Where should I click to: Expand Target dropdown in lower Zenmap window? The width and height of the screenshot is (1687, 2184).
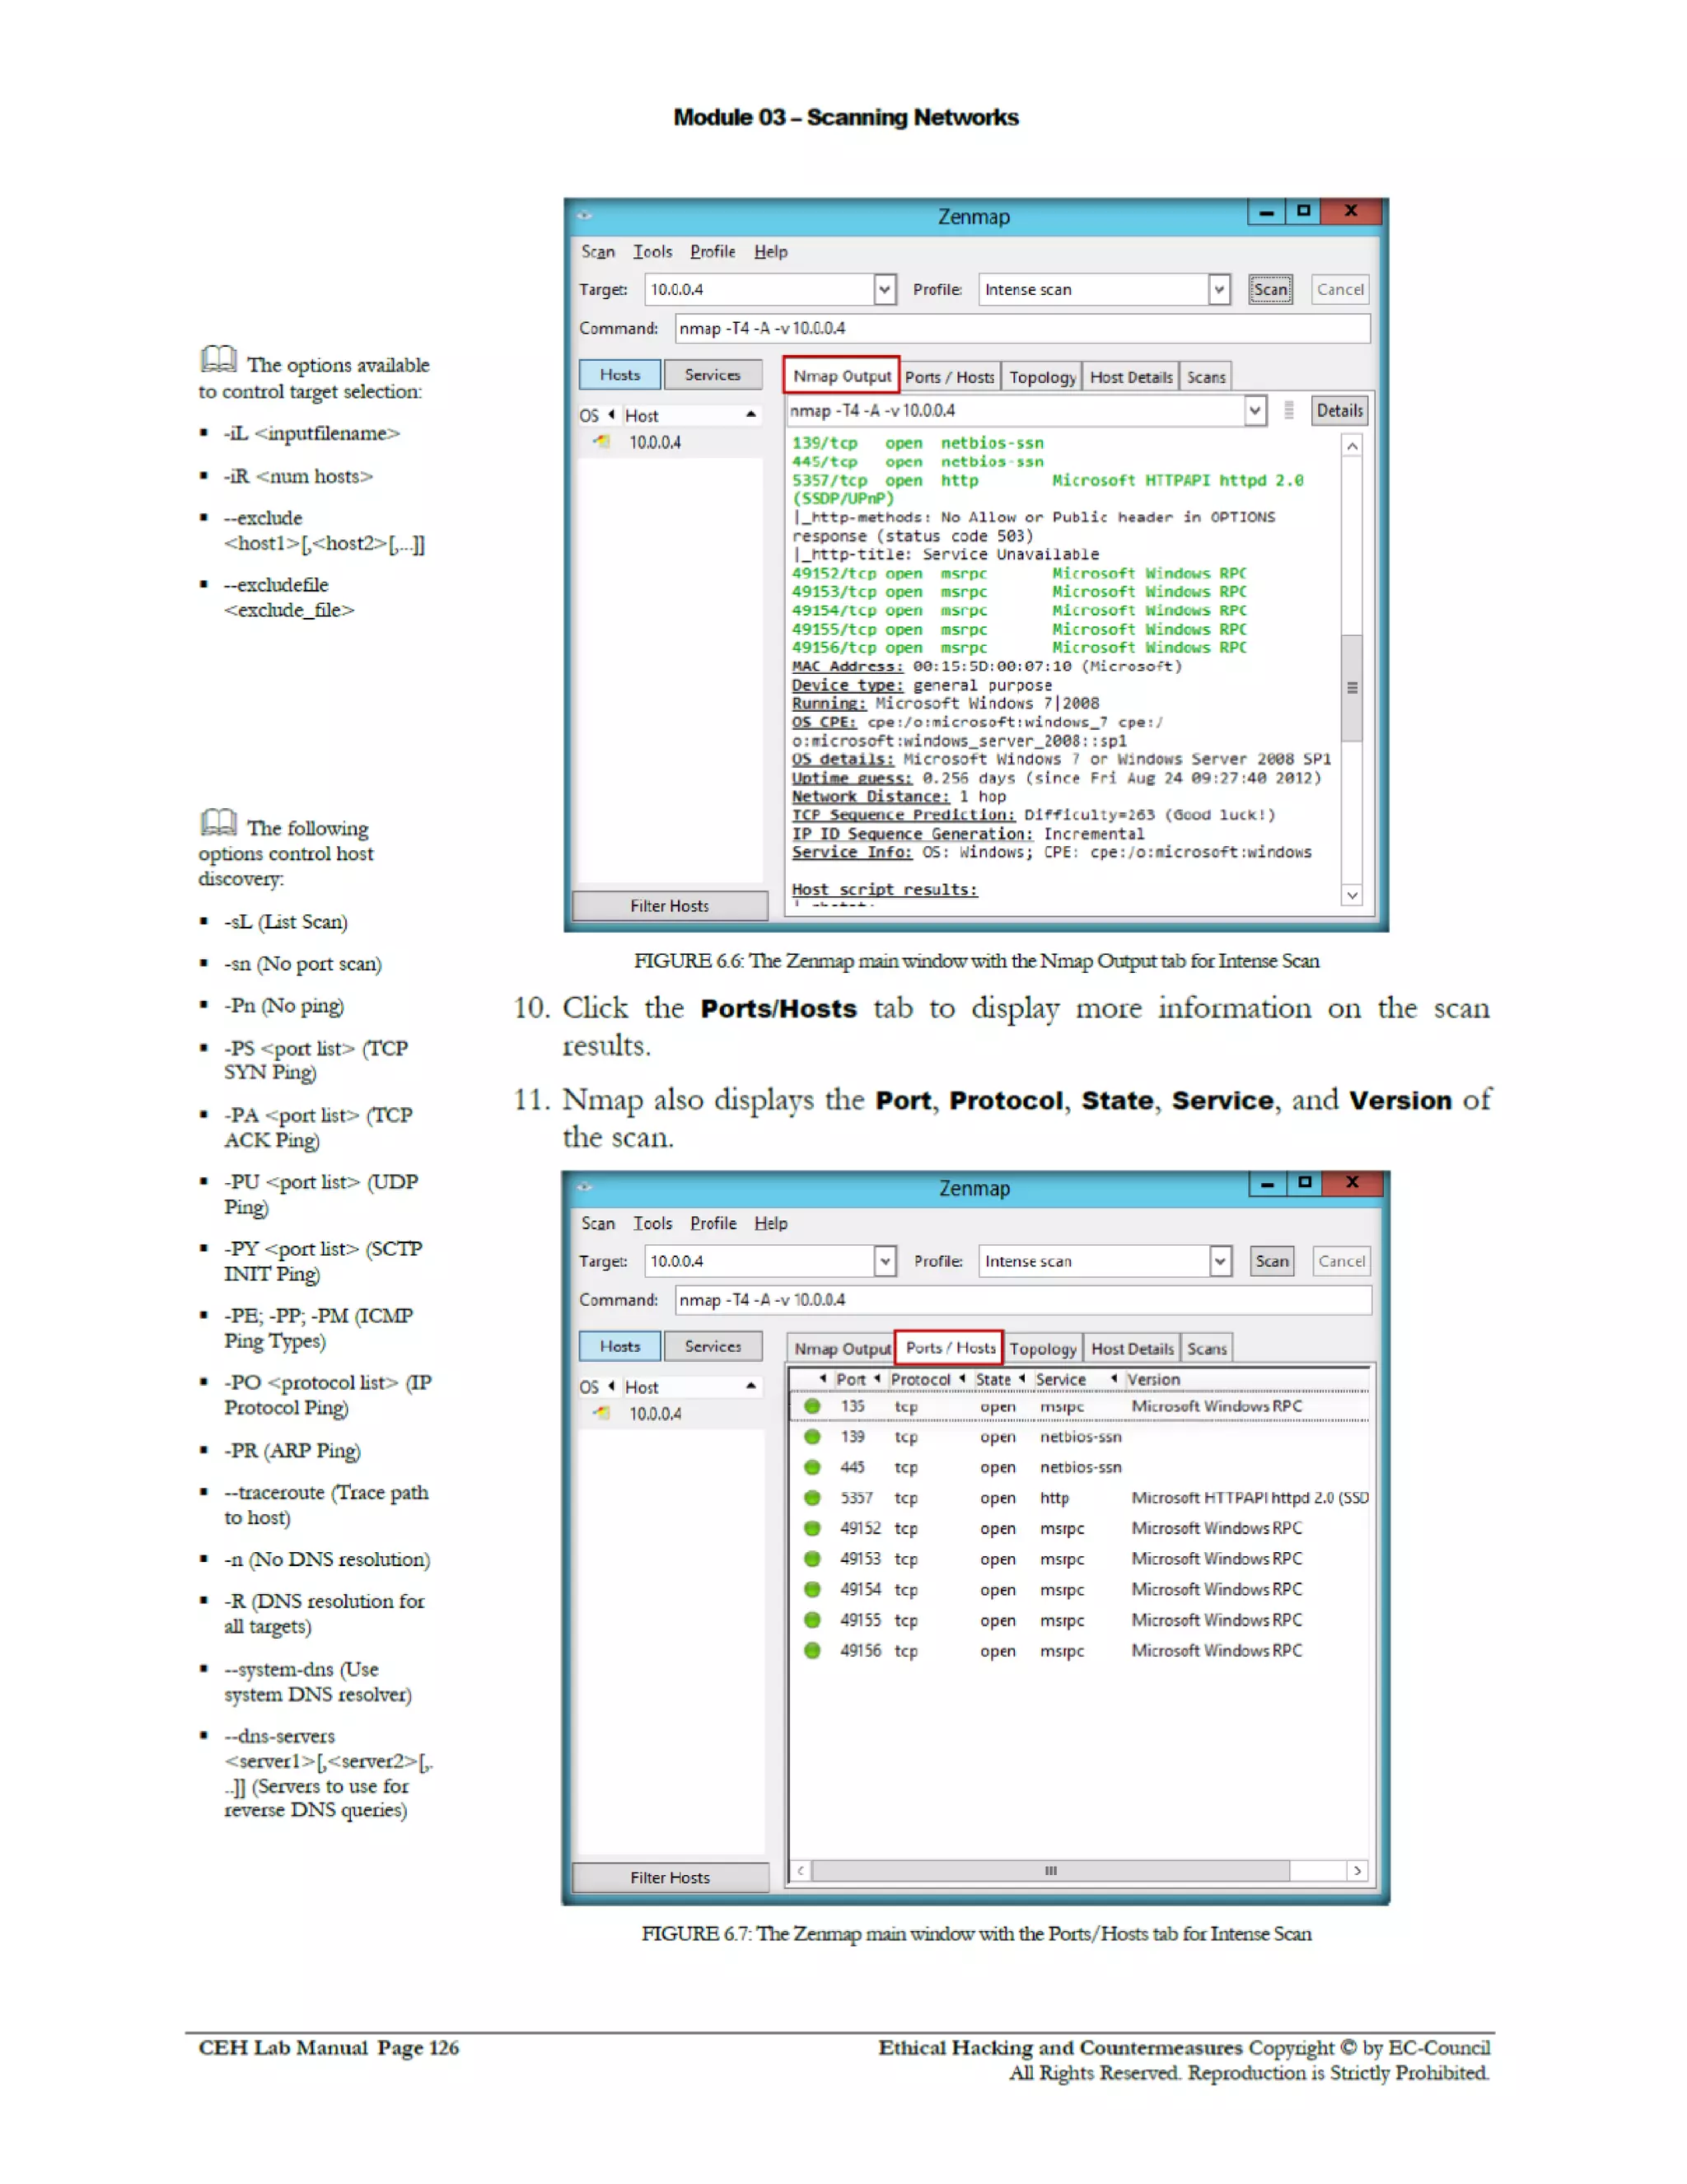885,1261
